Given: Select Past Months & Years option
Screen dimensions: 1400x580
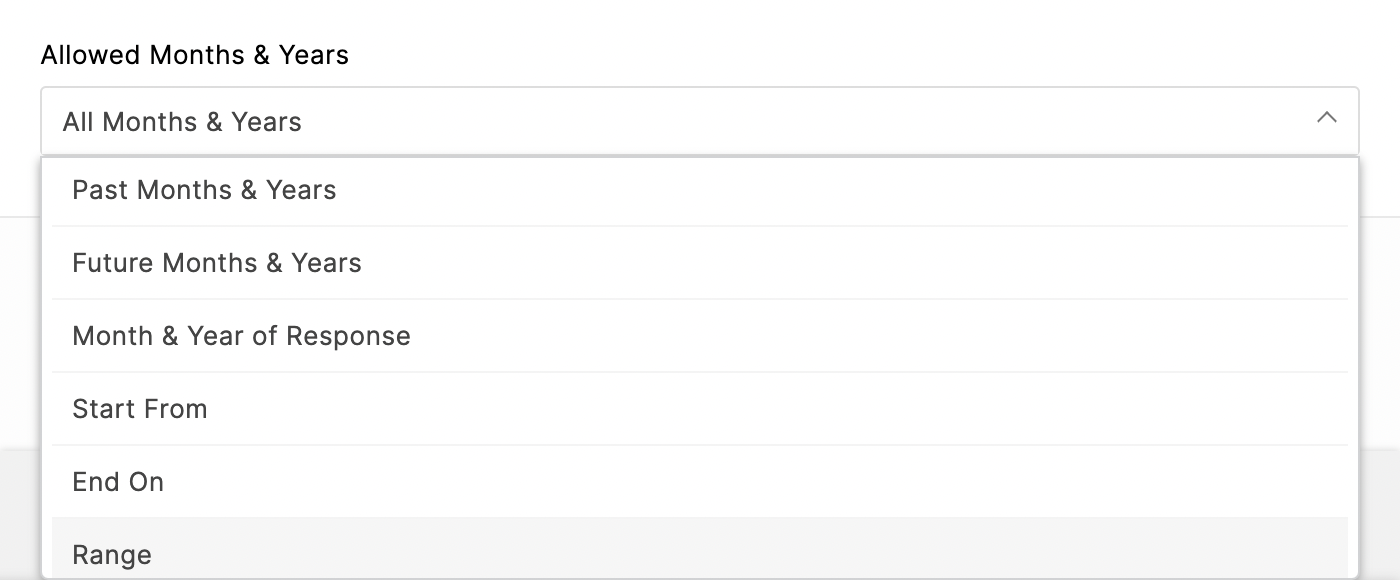Looking at the screenshot, I should click(x=204, y=190).
